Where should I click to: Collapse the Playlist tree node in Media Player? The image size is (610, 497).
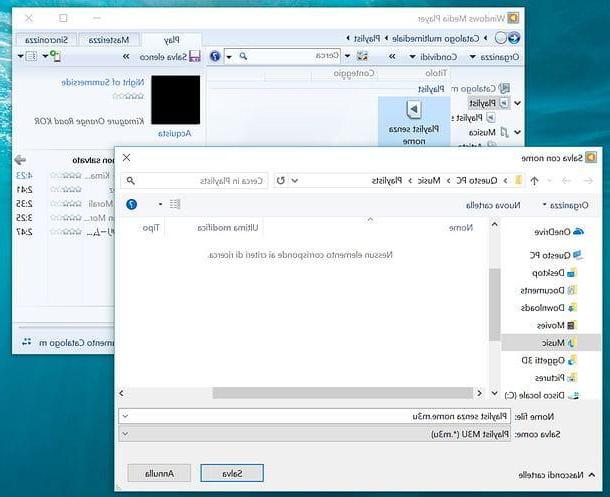tap(517, 103)
